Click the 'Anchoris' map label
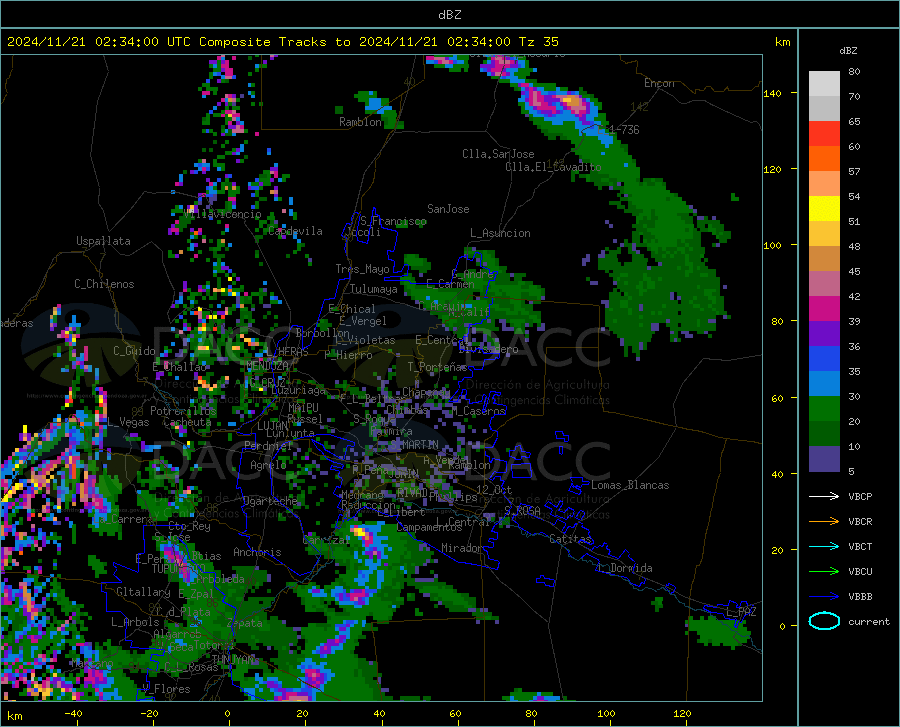This screenshot has width=900, height=727. click(257, 552)
